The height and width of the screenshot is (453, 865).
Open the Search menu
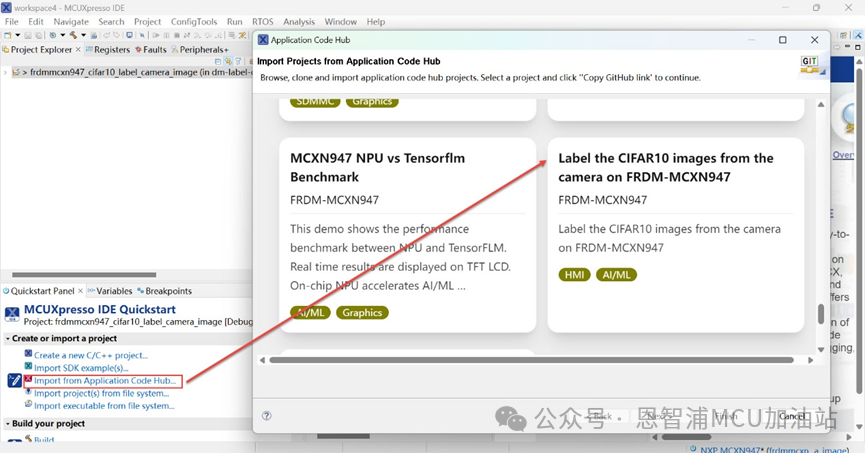[111, 22]
